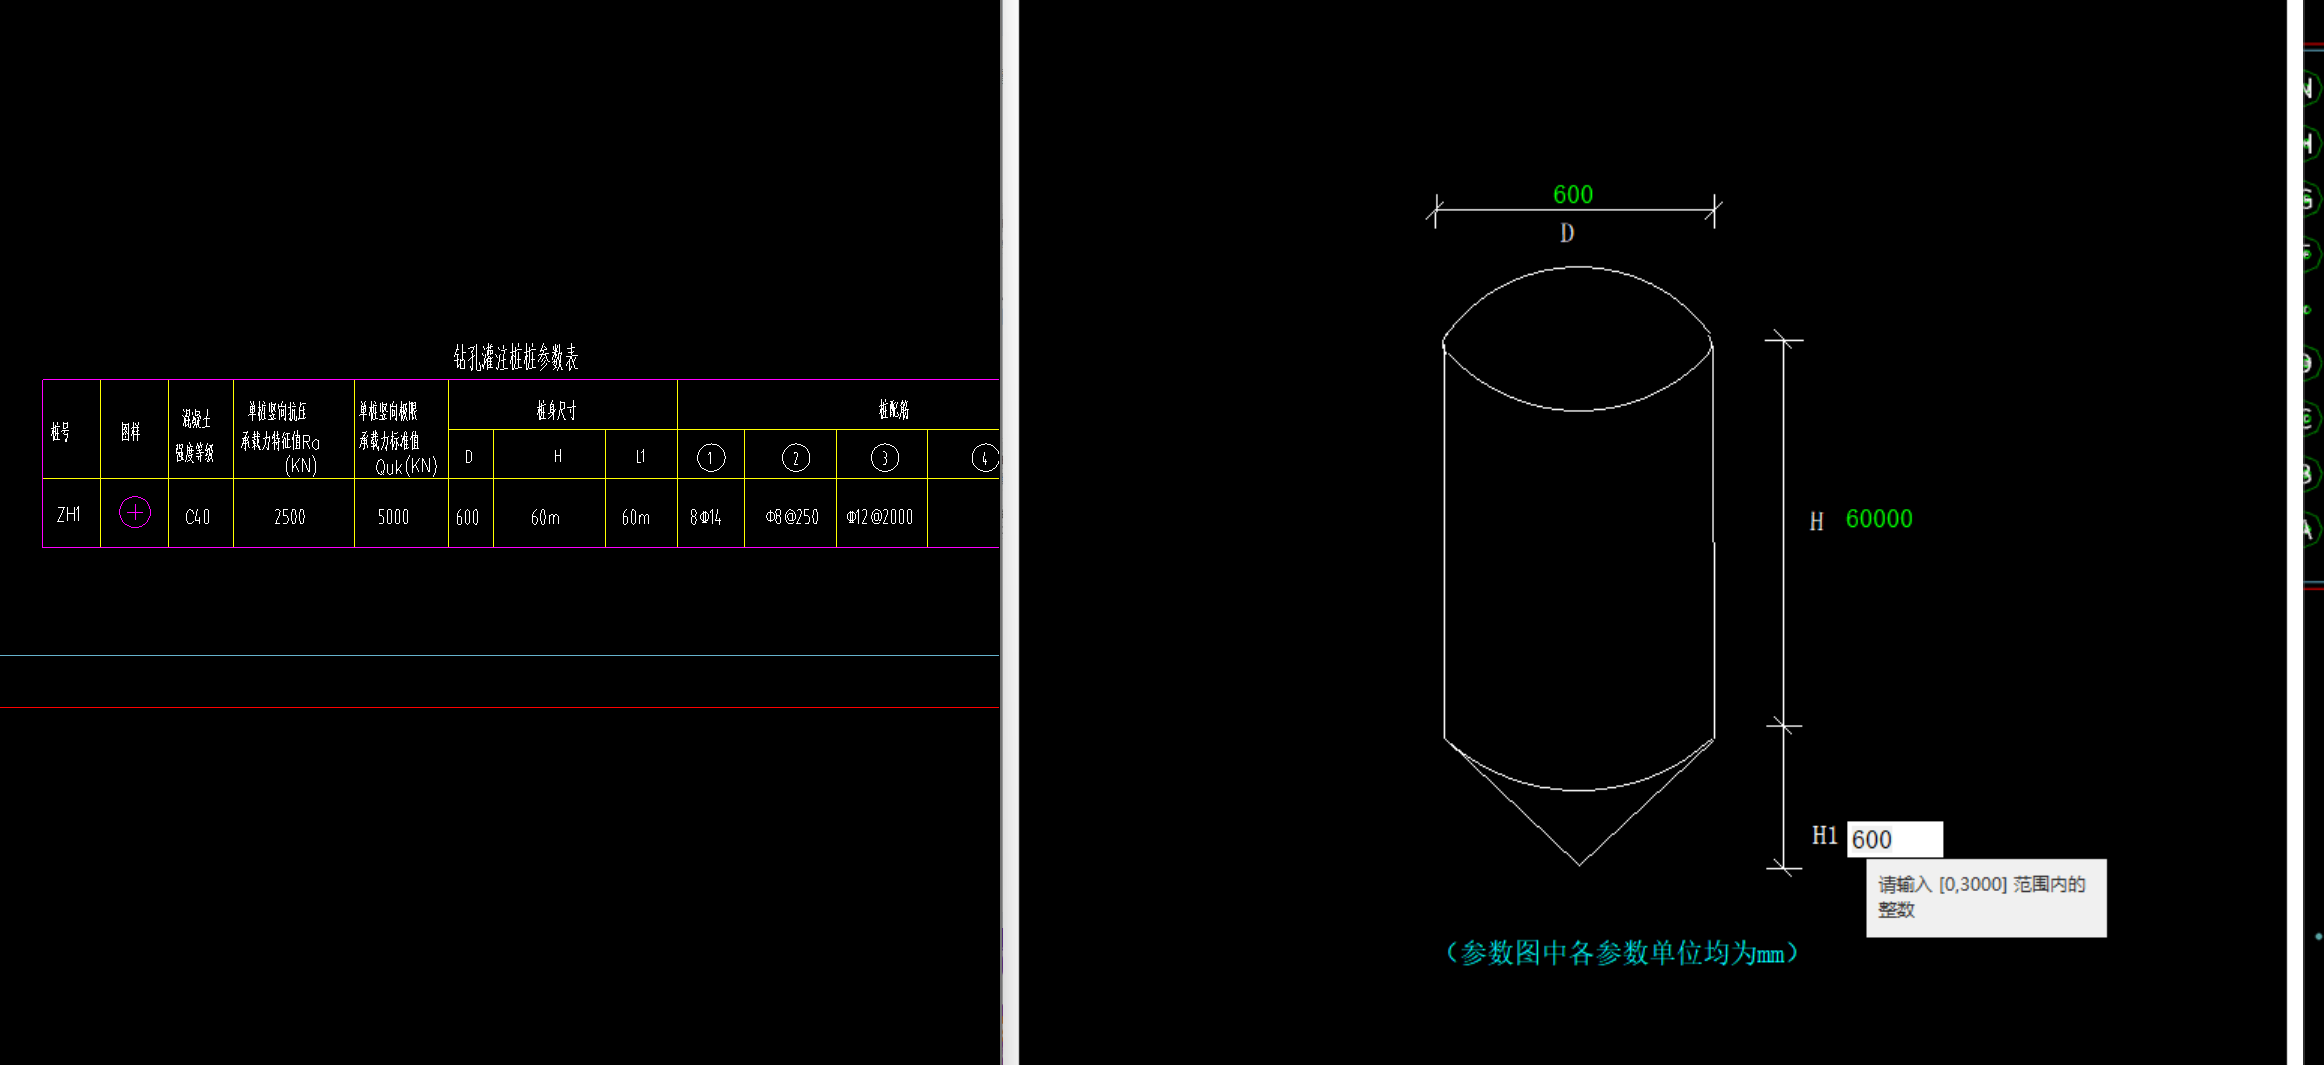Click circled number 1 column header
The image size is (2324, 1065).
[x=711, y=458]
